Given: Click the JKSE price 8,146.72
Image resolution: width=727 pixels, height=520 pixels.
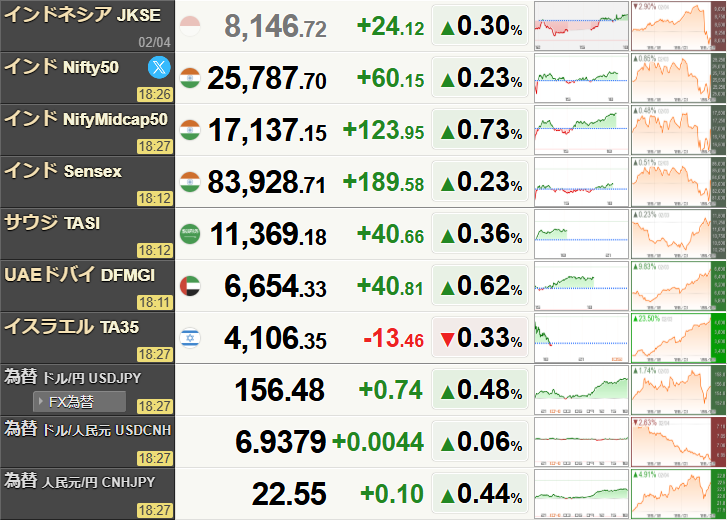Looking at the screenshot, I should click(x=275, y=27).
